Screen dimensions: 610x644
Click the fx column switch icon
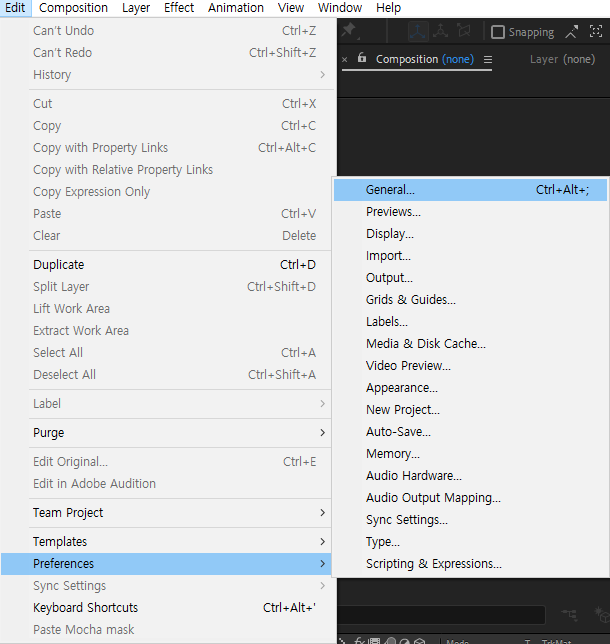point(359,641)
